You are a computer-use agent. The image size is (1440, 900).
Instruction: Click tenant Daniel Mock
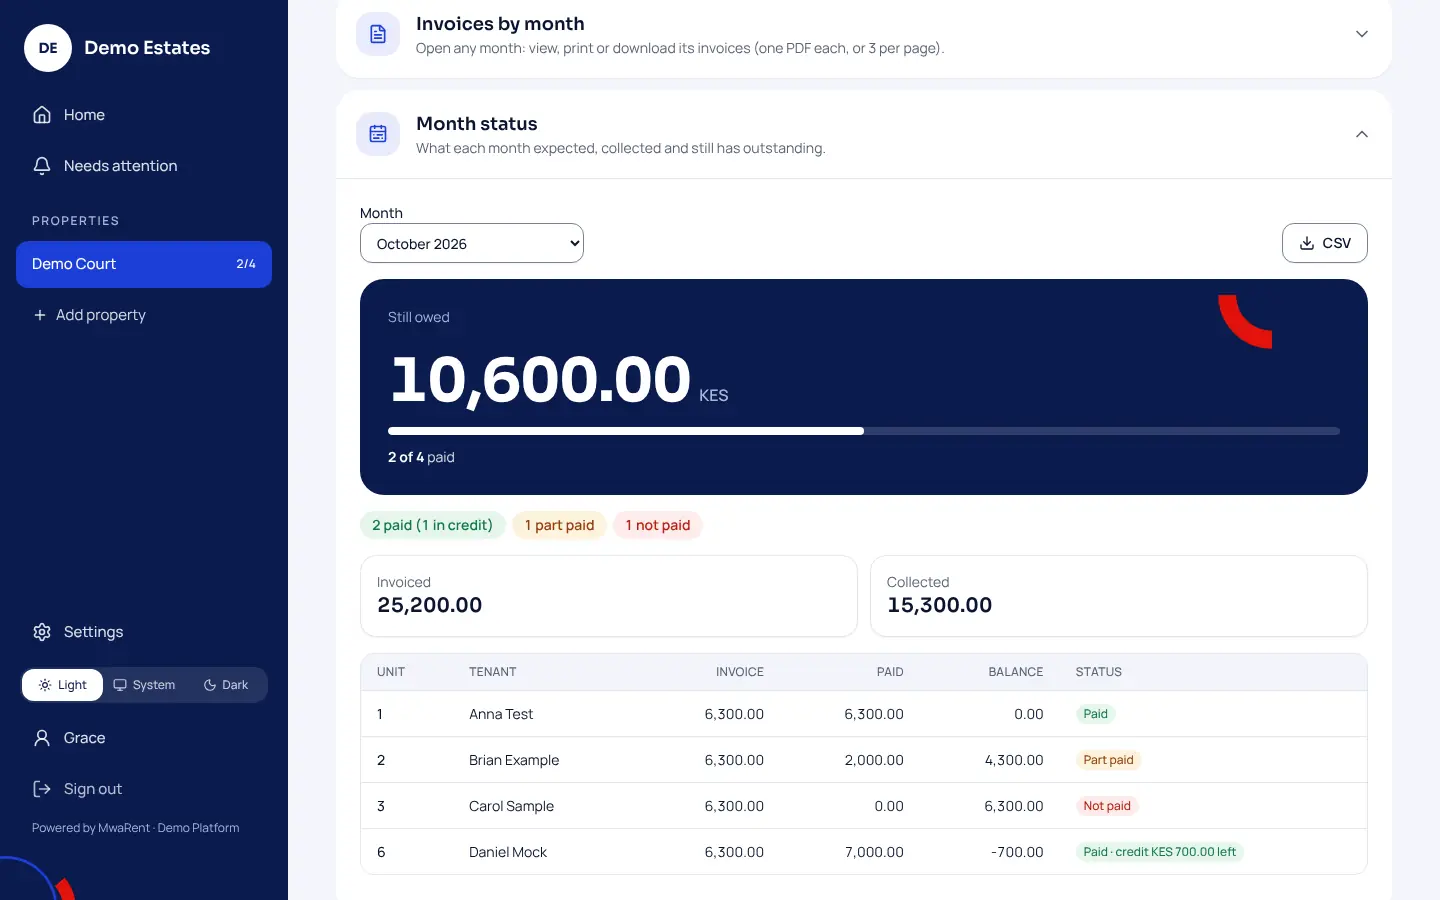508,852
